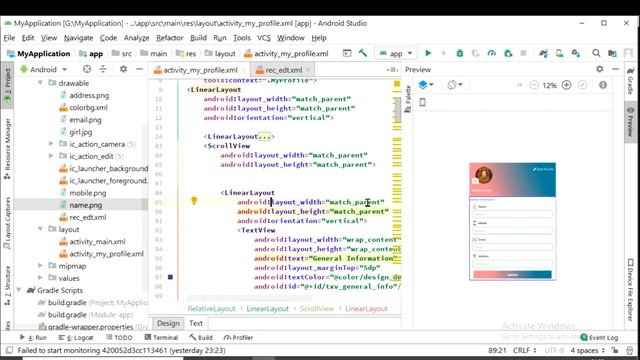Run the app with the green play button
Screen dimensions: 640x360
click(428, 53)
